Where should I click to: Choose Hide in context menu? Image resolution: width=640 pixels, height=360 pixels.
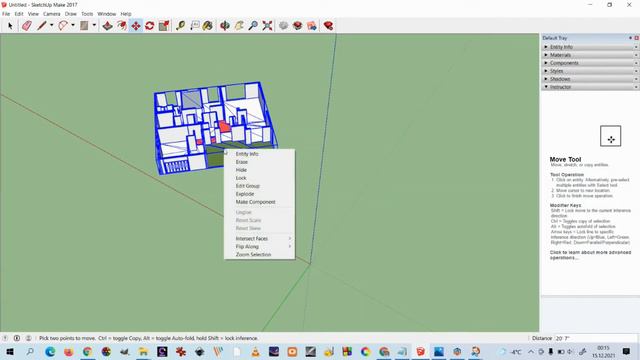(x=260, y=170)
